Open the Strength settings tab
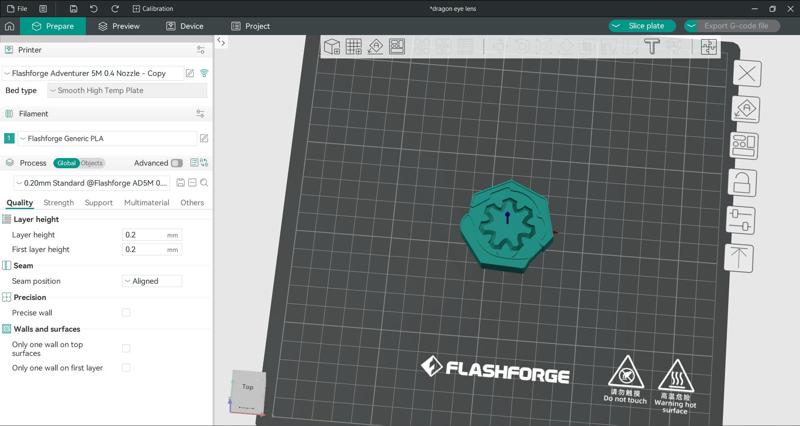Viewport: 800px width, 426px height. point(59,203)
